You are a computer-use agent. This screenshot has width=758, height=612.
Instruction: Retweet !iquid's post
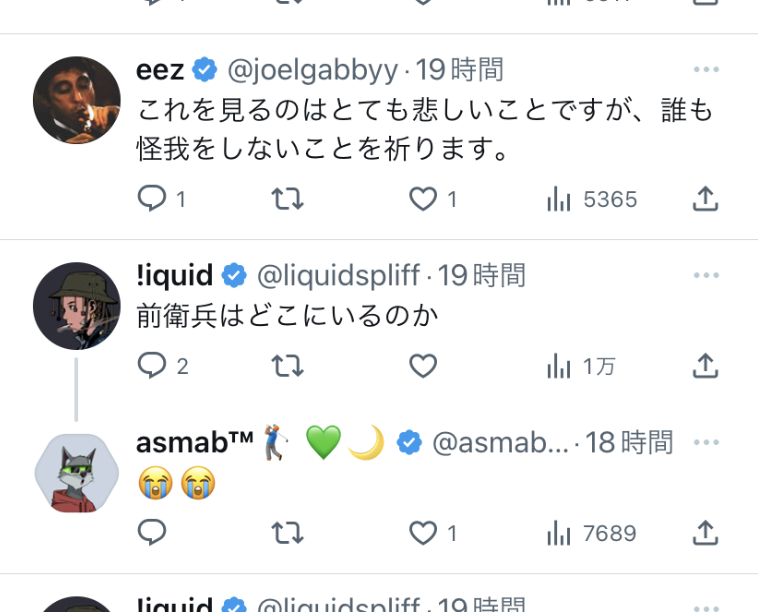tap(287, 365)
